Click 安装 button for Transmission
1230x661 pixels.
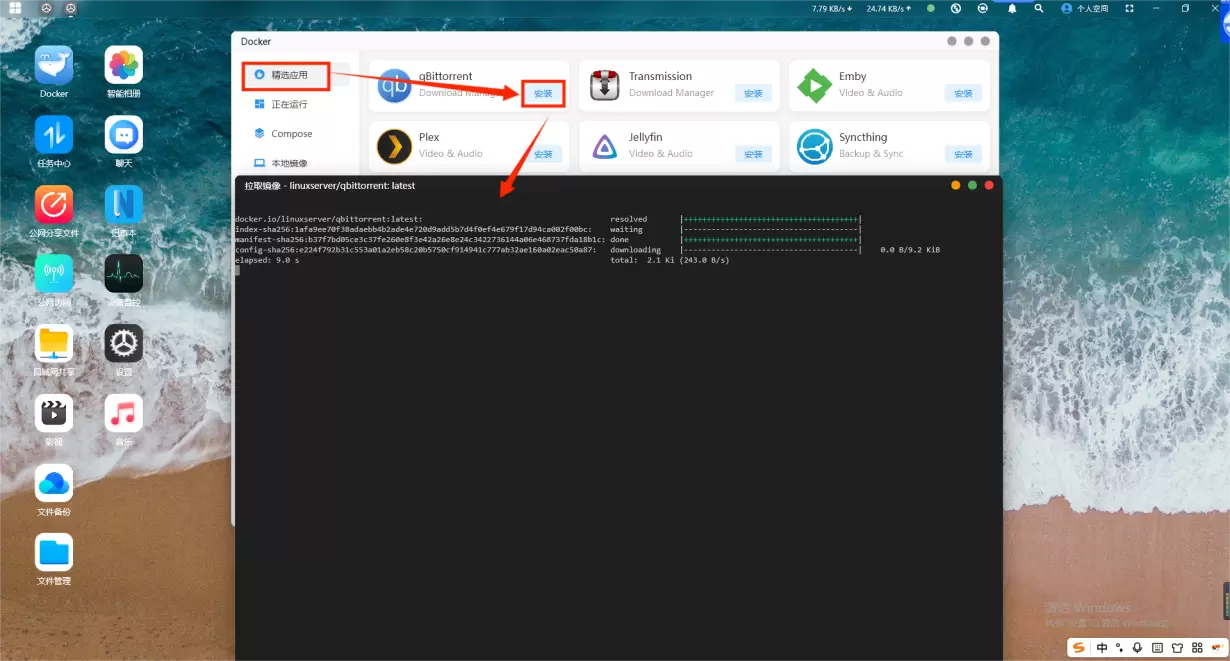[x=753, y=93]
